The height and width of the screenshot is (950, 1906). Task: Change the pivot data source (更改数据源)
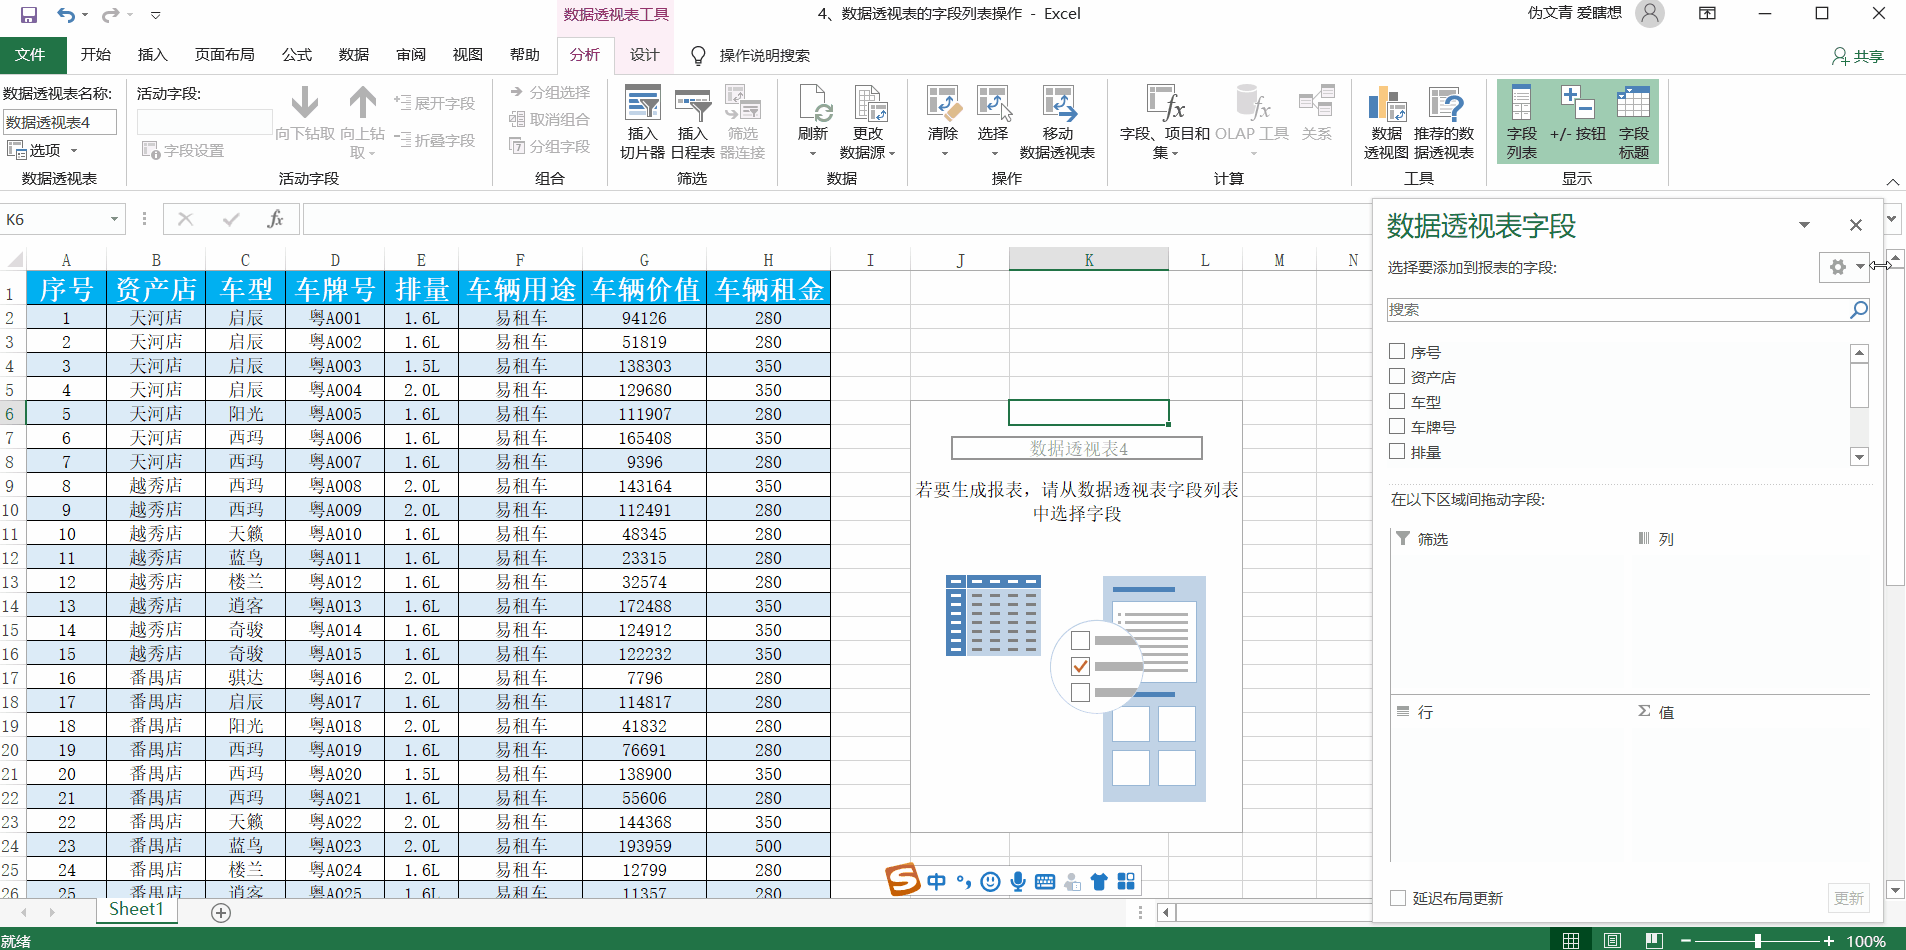click(868, 123)
